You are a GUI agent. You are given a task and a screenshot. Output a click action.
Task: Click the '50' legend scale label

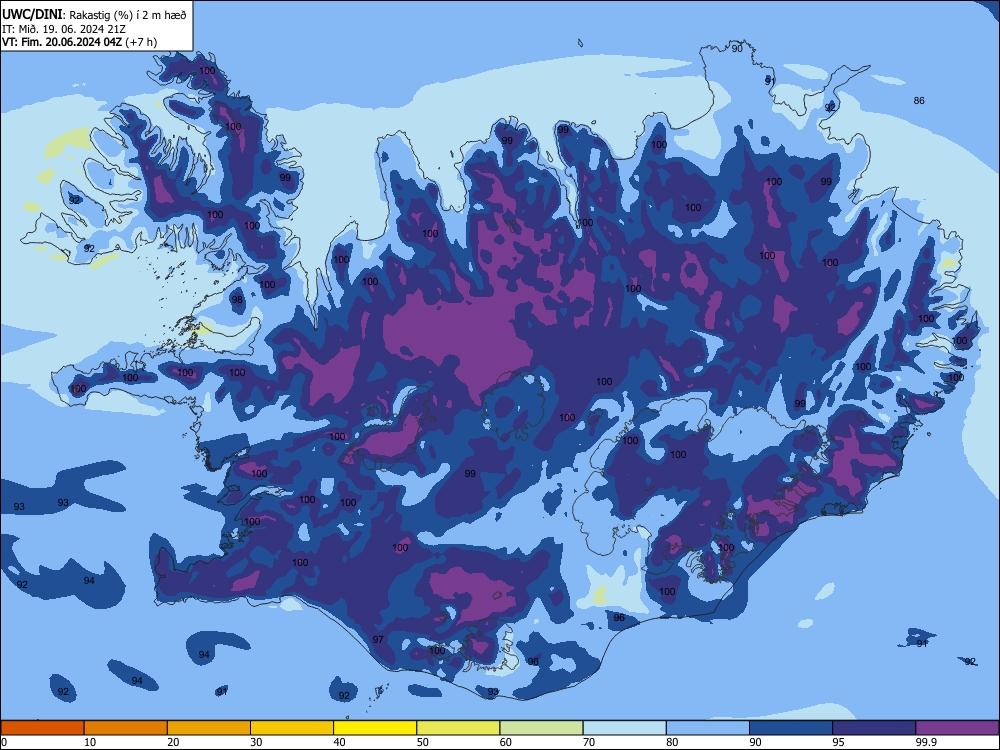coord(423,742)
